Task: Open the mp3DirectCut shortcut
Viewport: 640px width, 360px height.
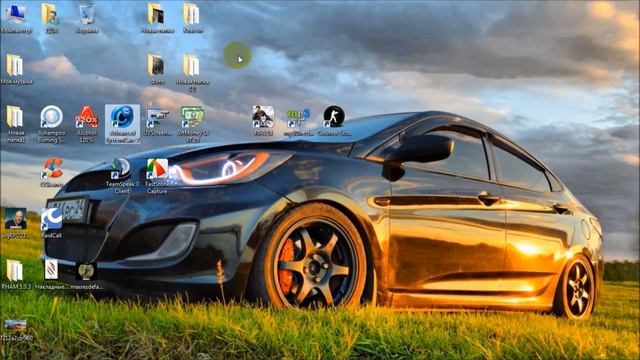Action: [298, 121]
